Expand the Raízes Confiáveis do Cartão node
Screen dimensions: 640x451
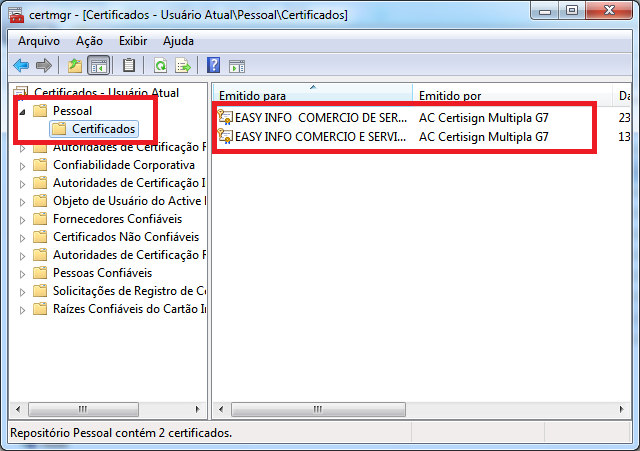point(22,309)
